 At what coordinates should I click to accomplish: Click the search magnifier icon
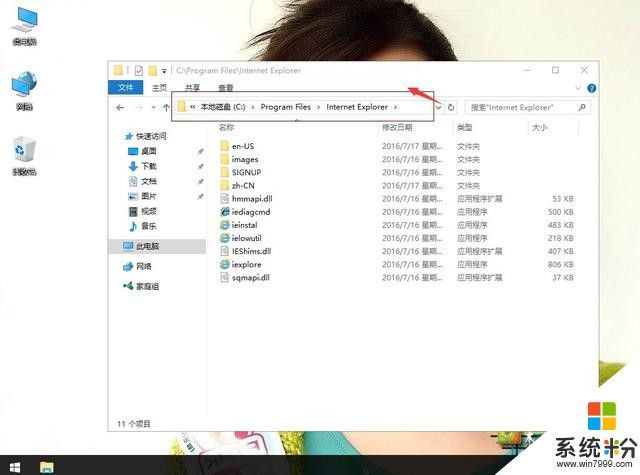pos(582,107)
